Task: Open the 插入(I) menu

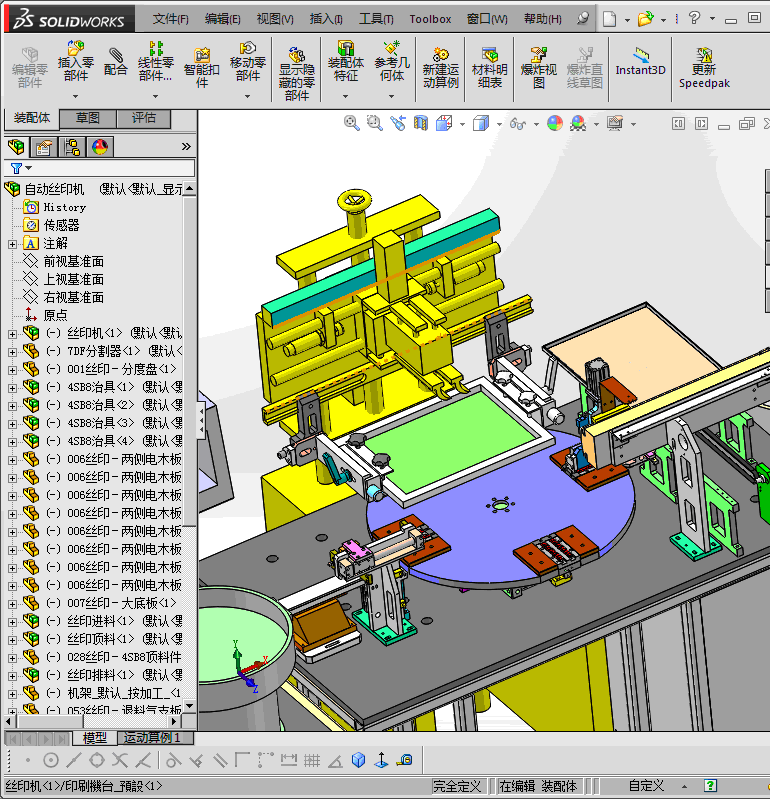Action: 326,19
